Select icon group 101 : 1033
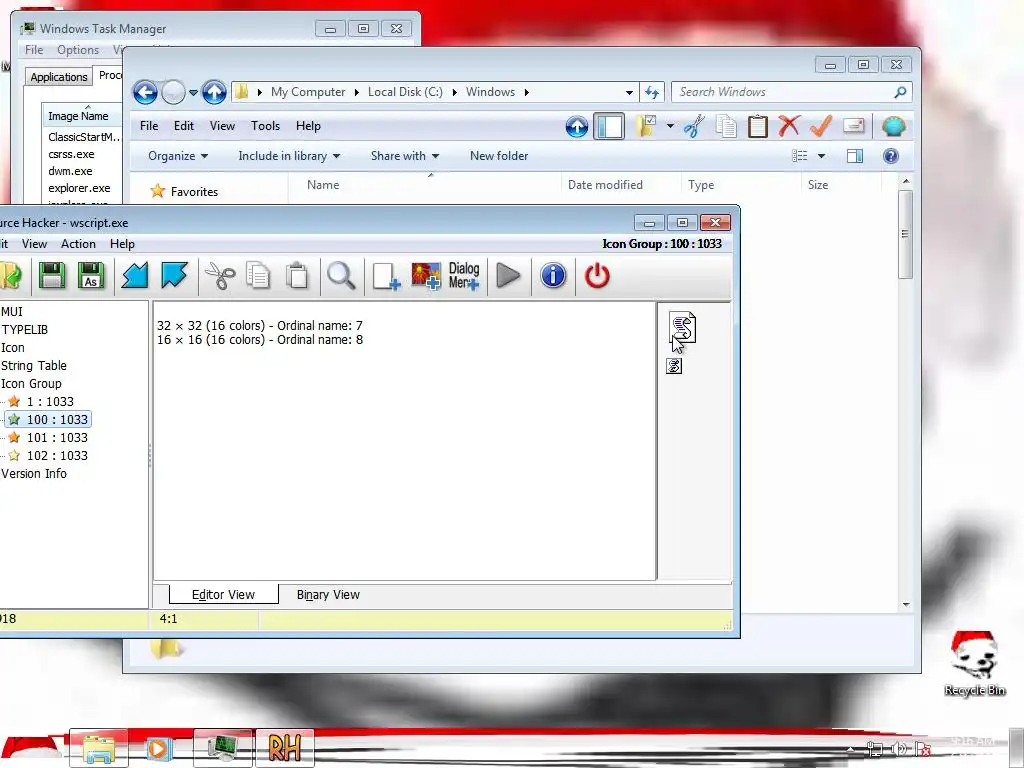Screen dimensions: 1024x768 tap(57, 438)
